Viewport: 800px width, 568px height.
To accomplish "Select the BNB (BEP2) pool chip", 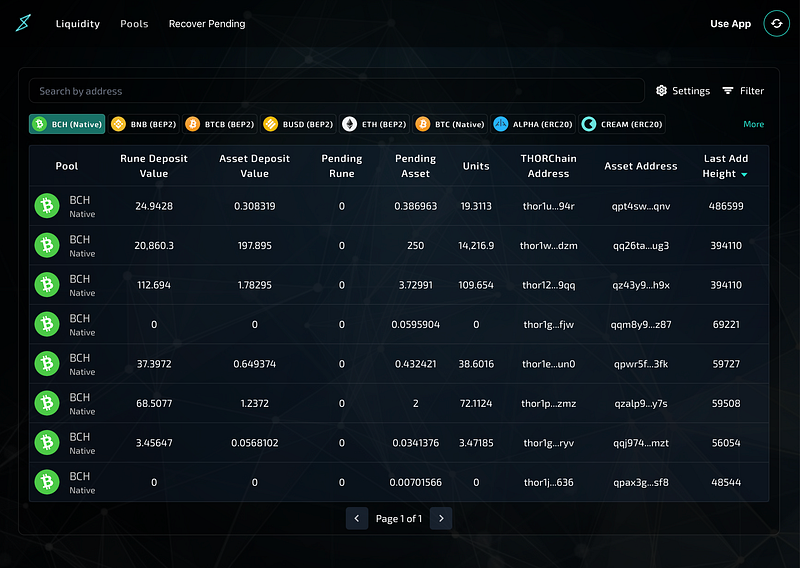I will (x=143, y=124).
